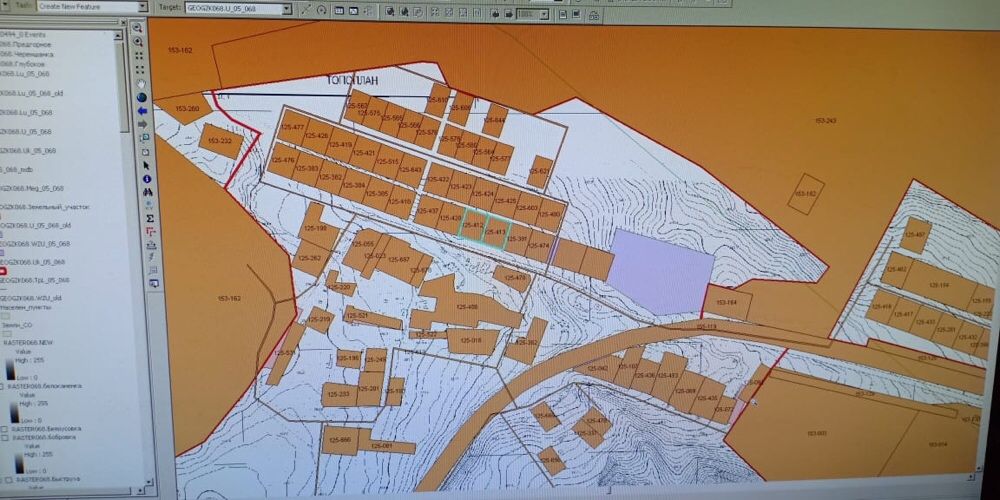Viewport: 1000px width, 500px height.
Task: Select the RASTER068.NEW layer name
Action: pos(28,342)
